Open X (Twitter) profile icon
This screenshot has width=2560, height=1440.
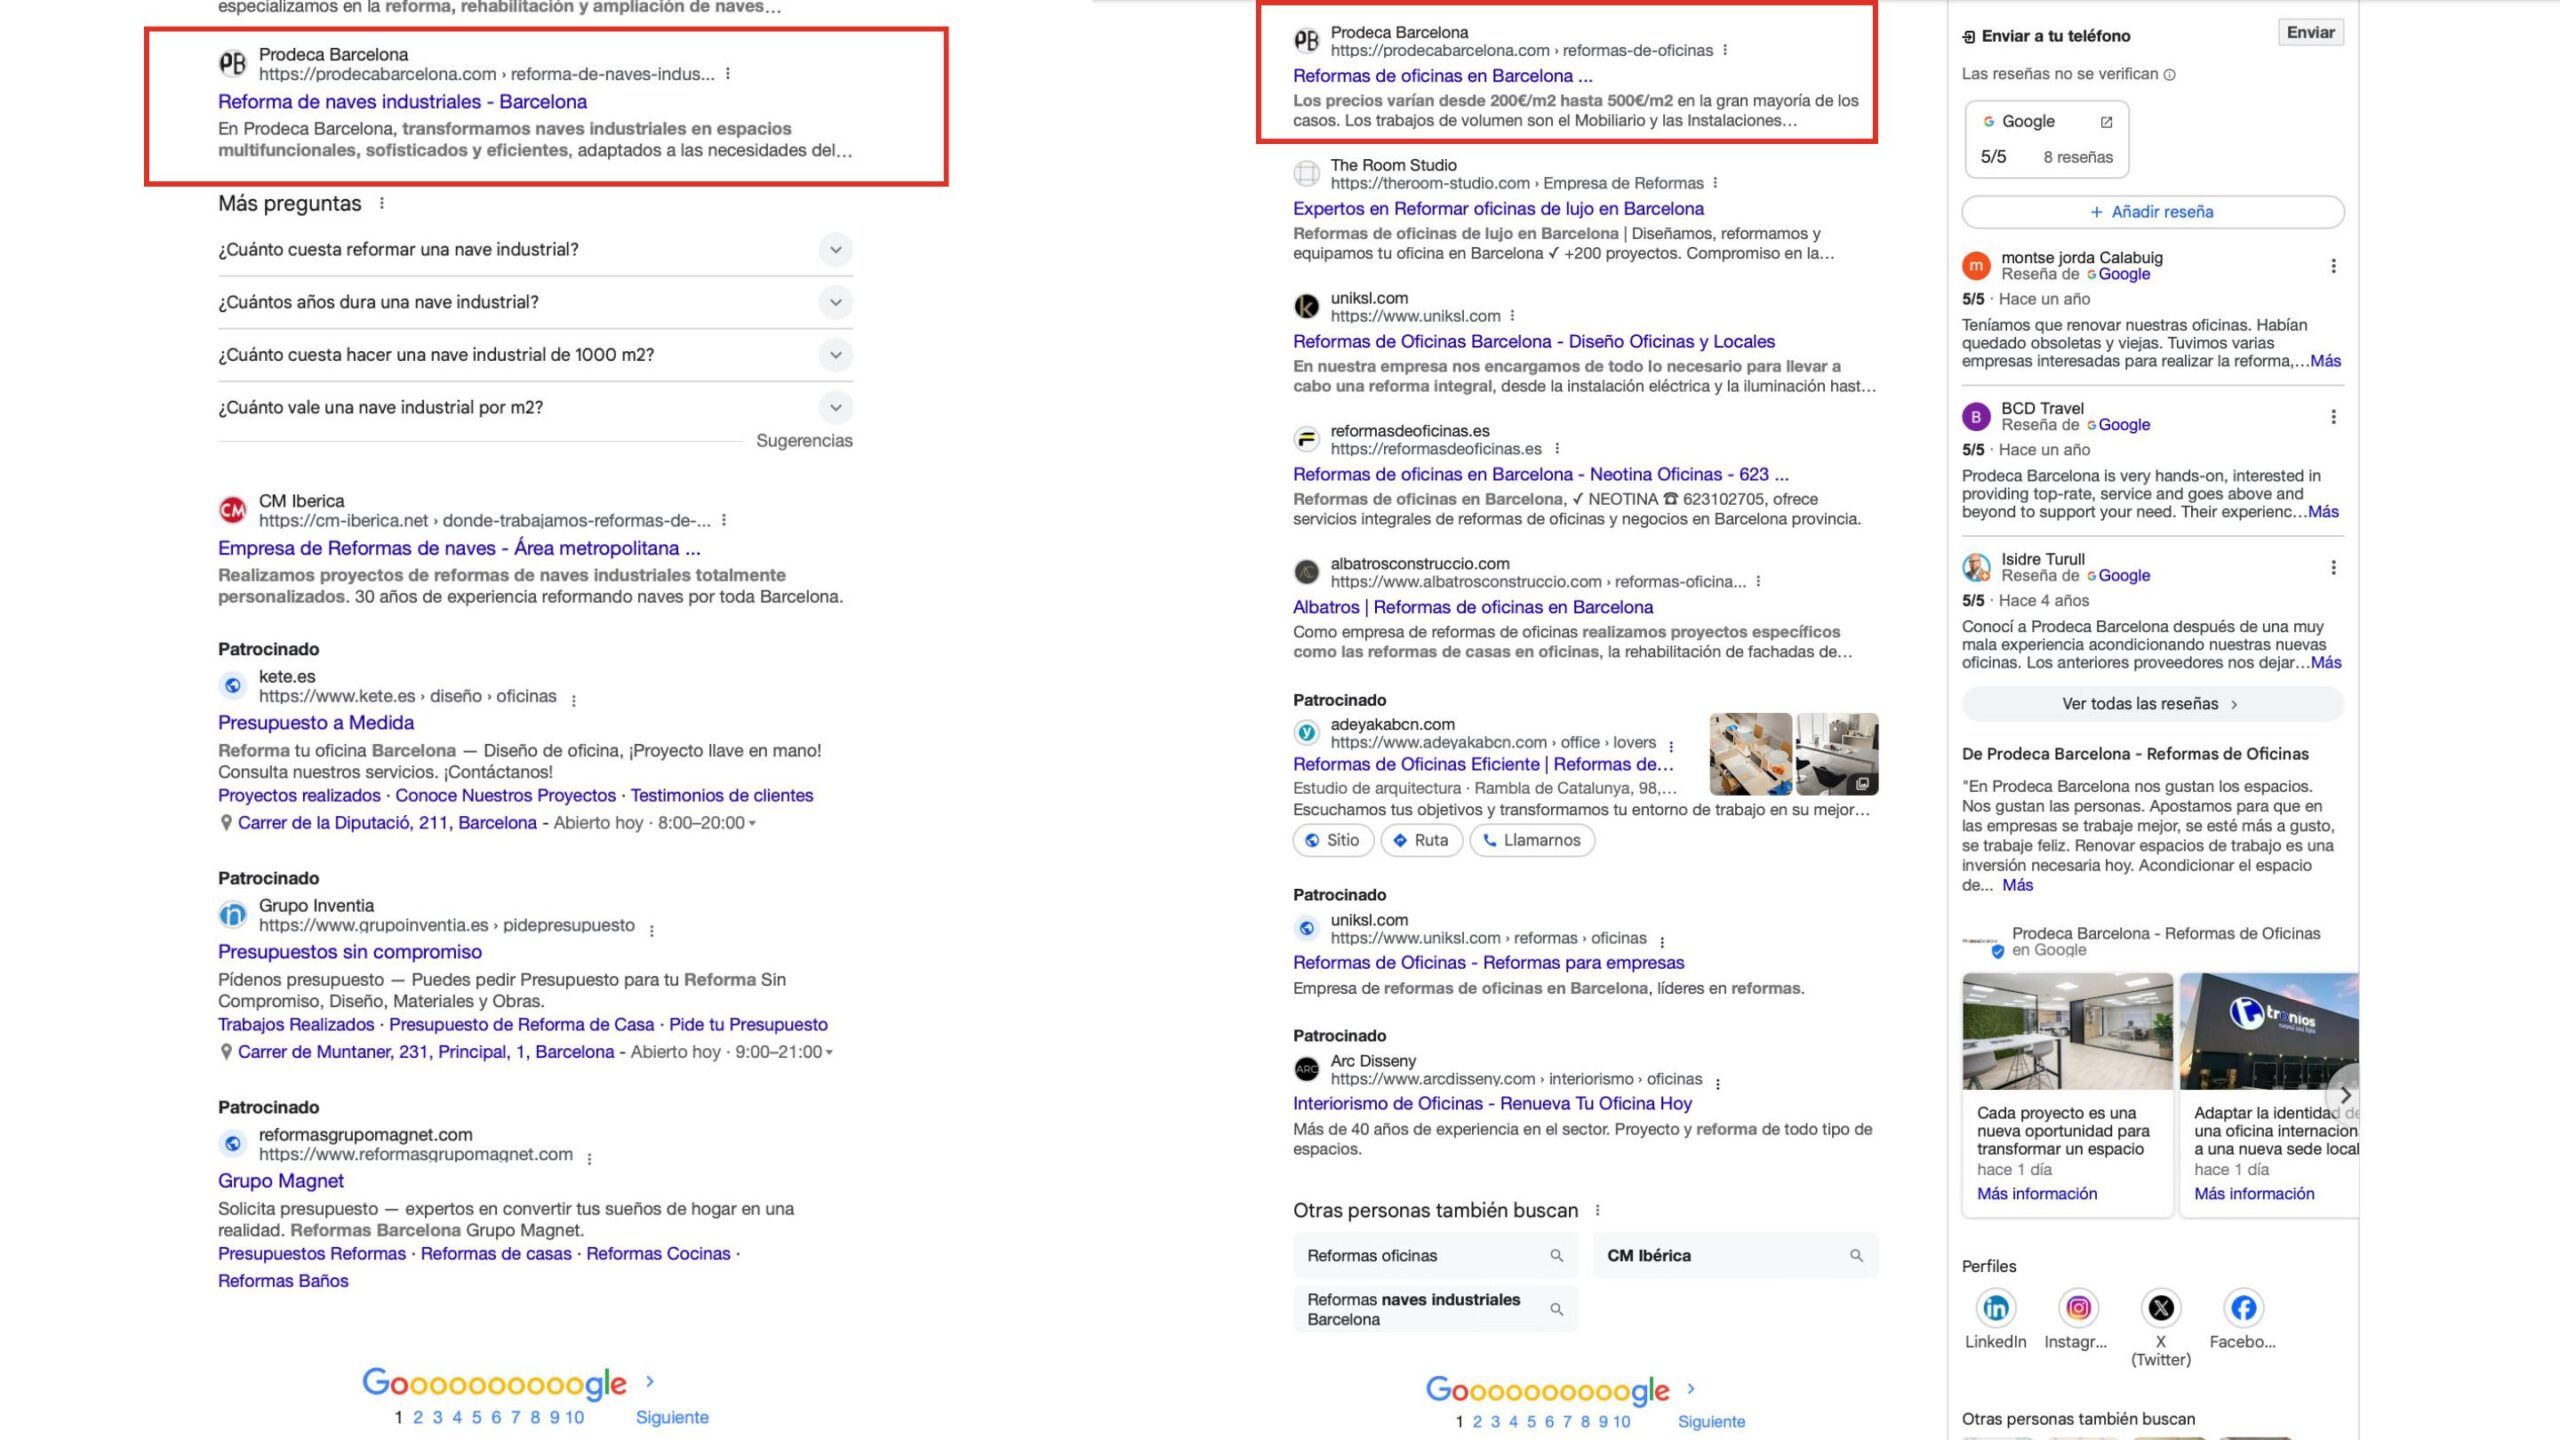coord(2160,1307)
